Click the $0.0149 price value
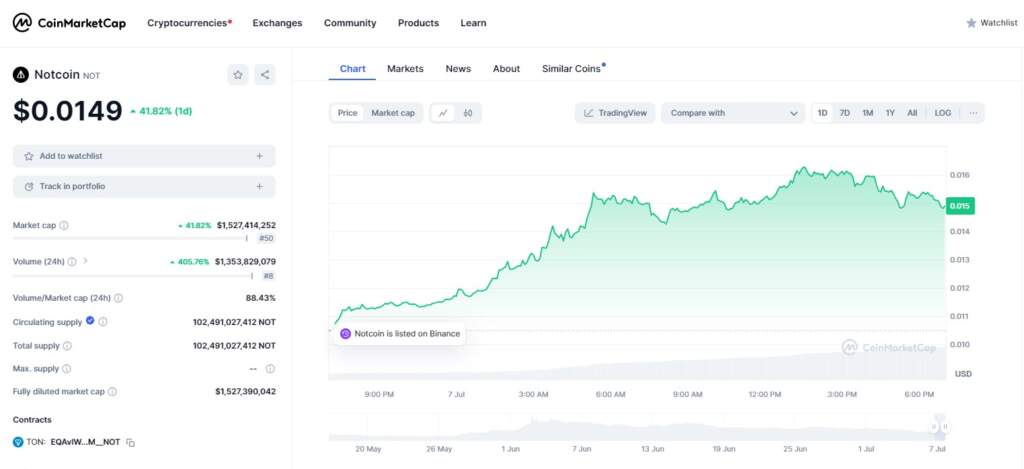This screenshot has width=1024, height=469. [67, 111]
